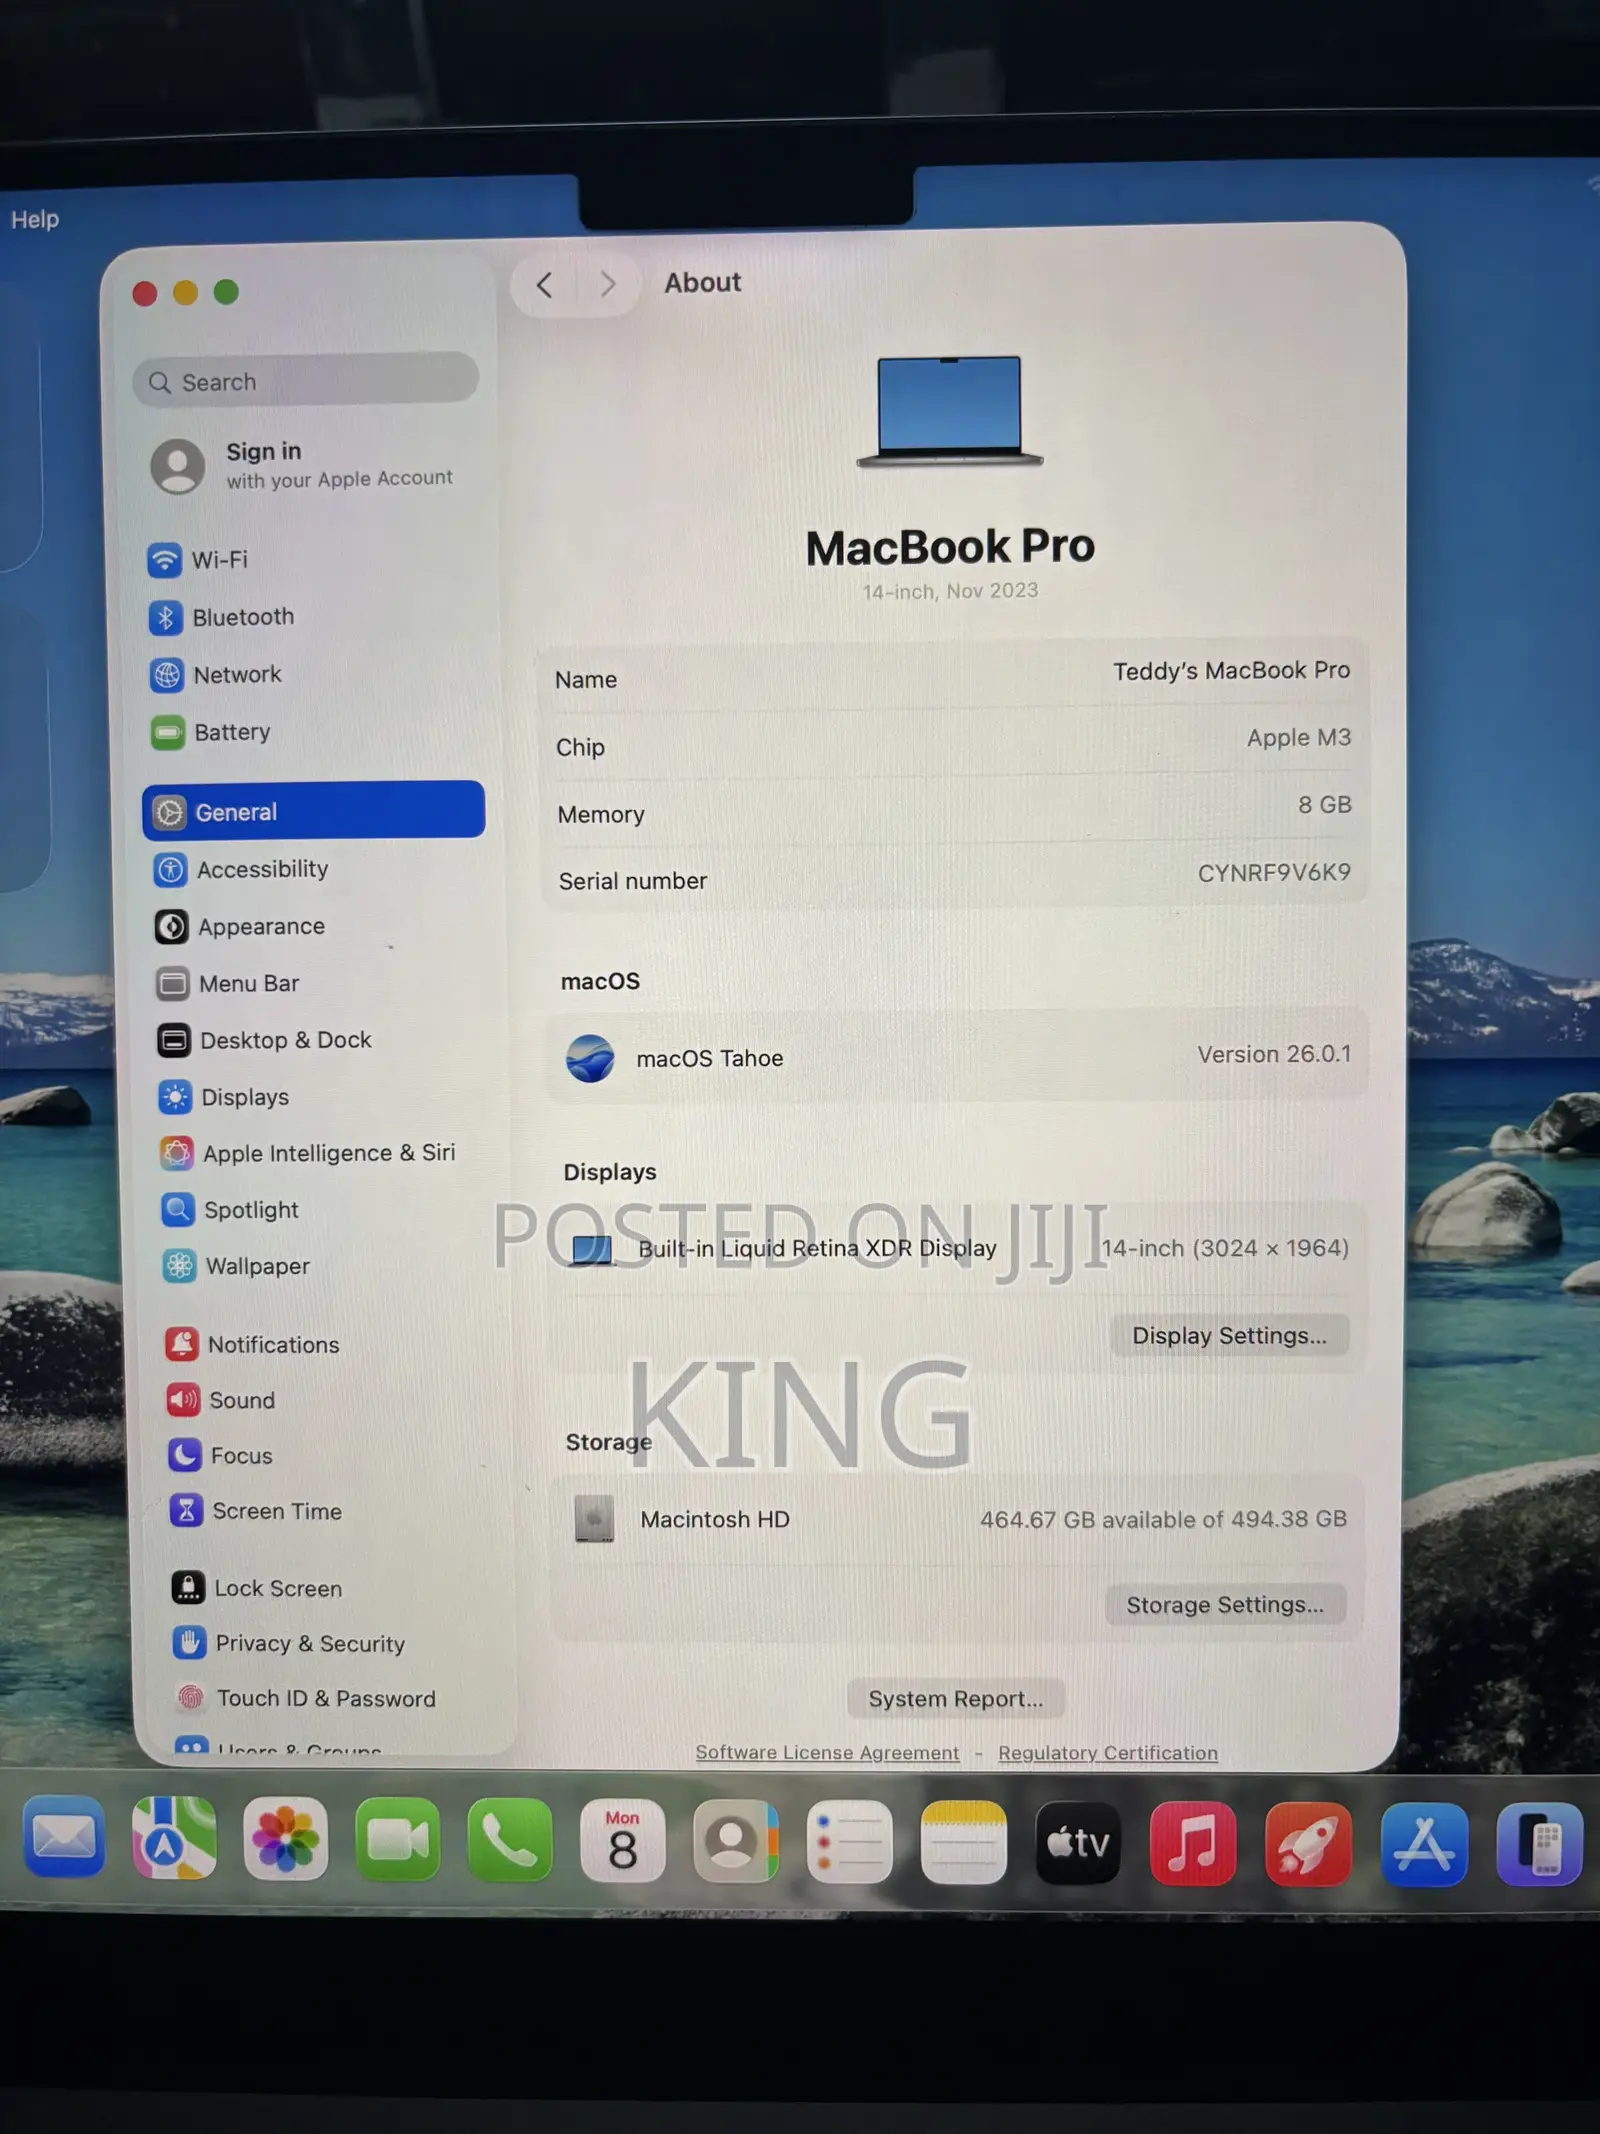
Task: Select the General sidebar item
Action: (x=313, y=811)
